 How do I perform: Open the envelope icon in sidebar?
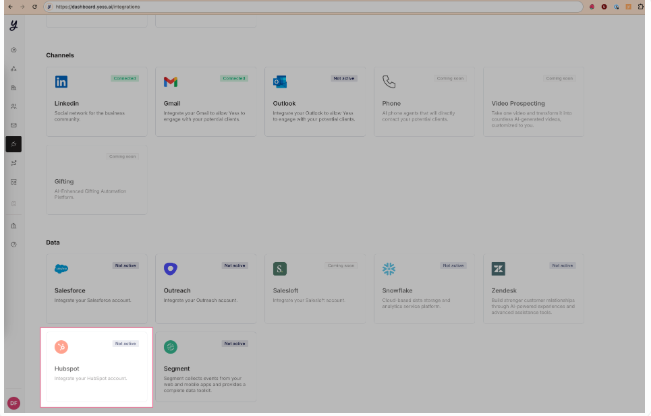click(x=14, y=125)
